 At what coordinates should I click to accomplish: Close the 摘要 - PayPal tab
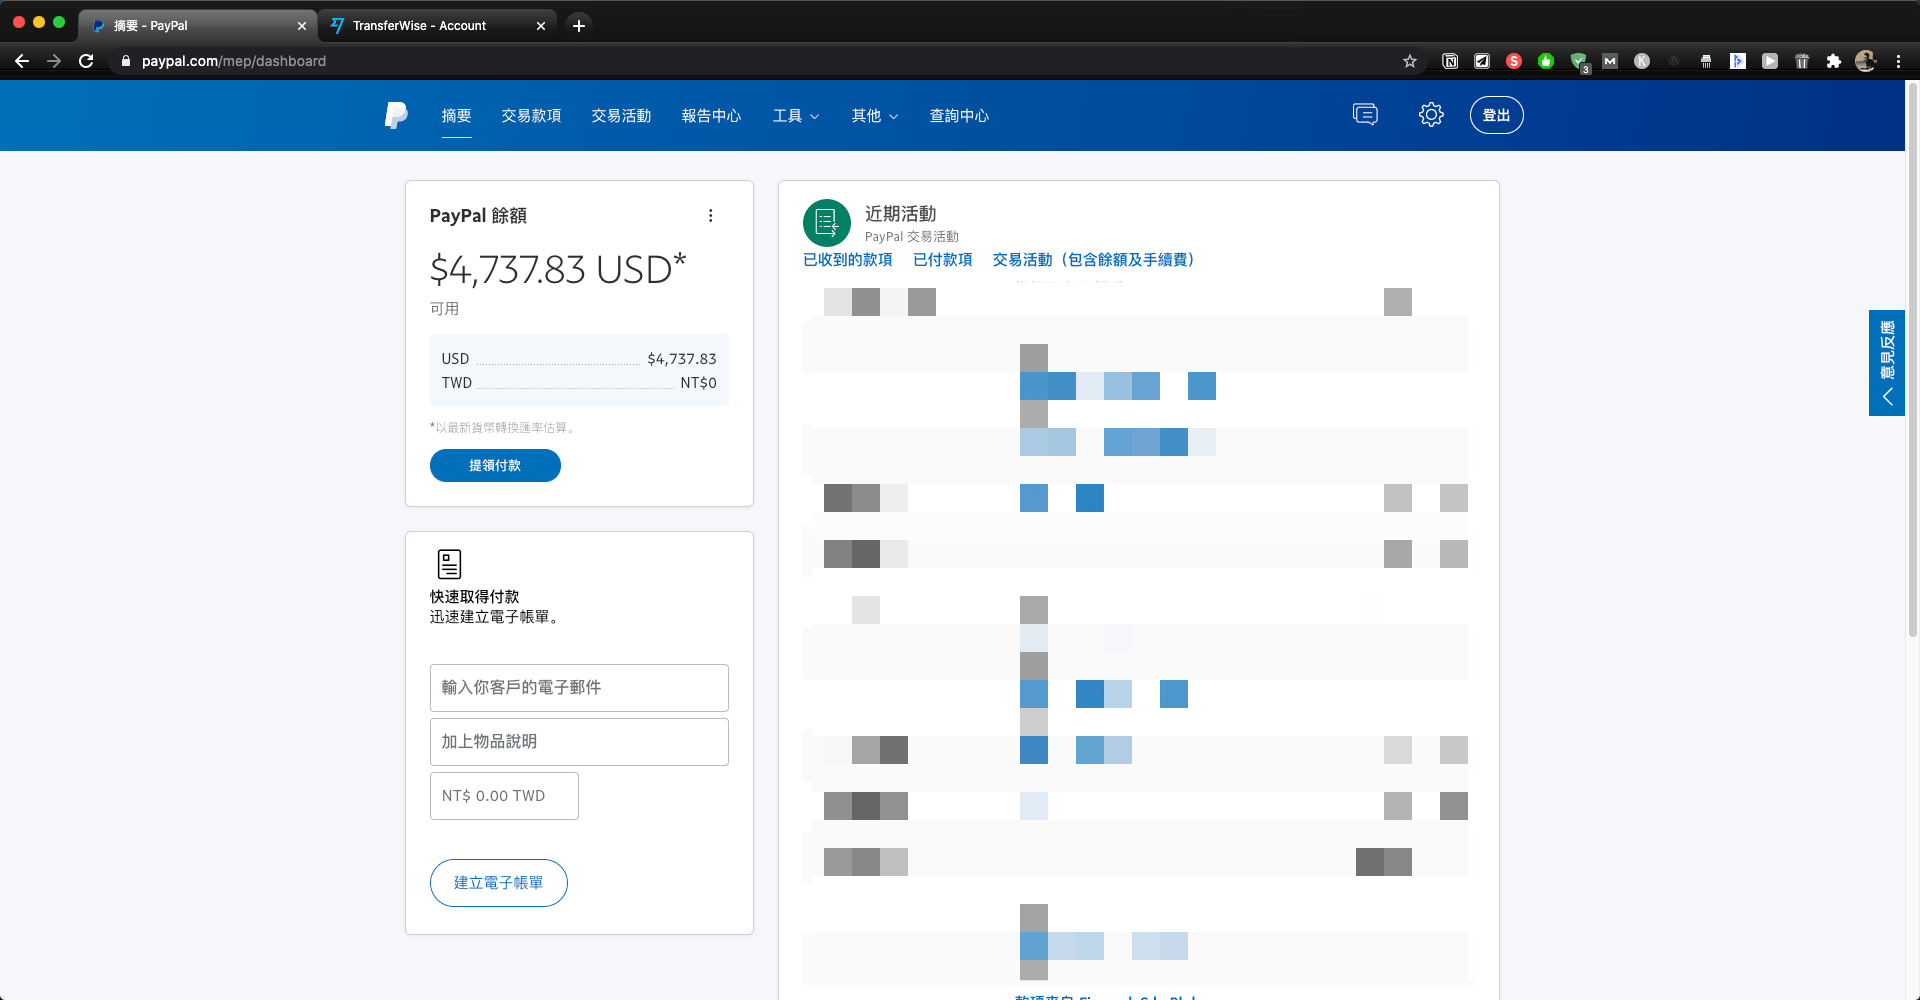(302, 26)
